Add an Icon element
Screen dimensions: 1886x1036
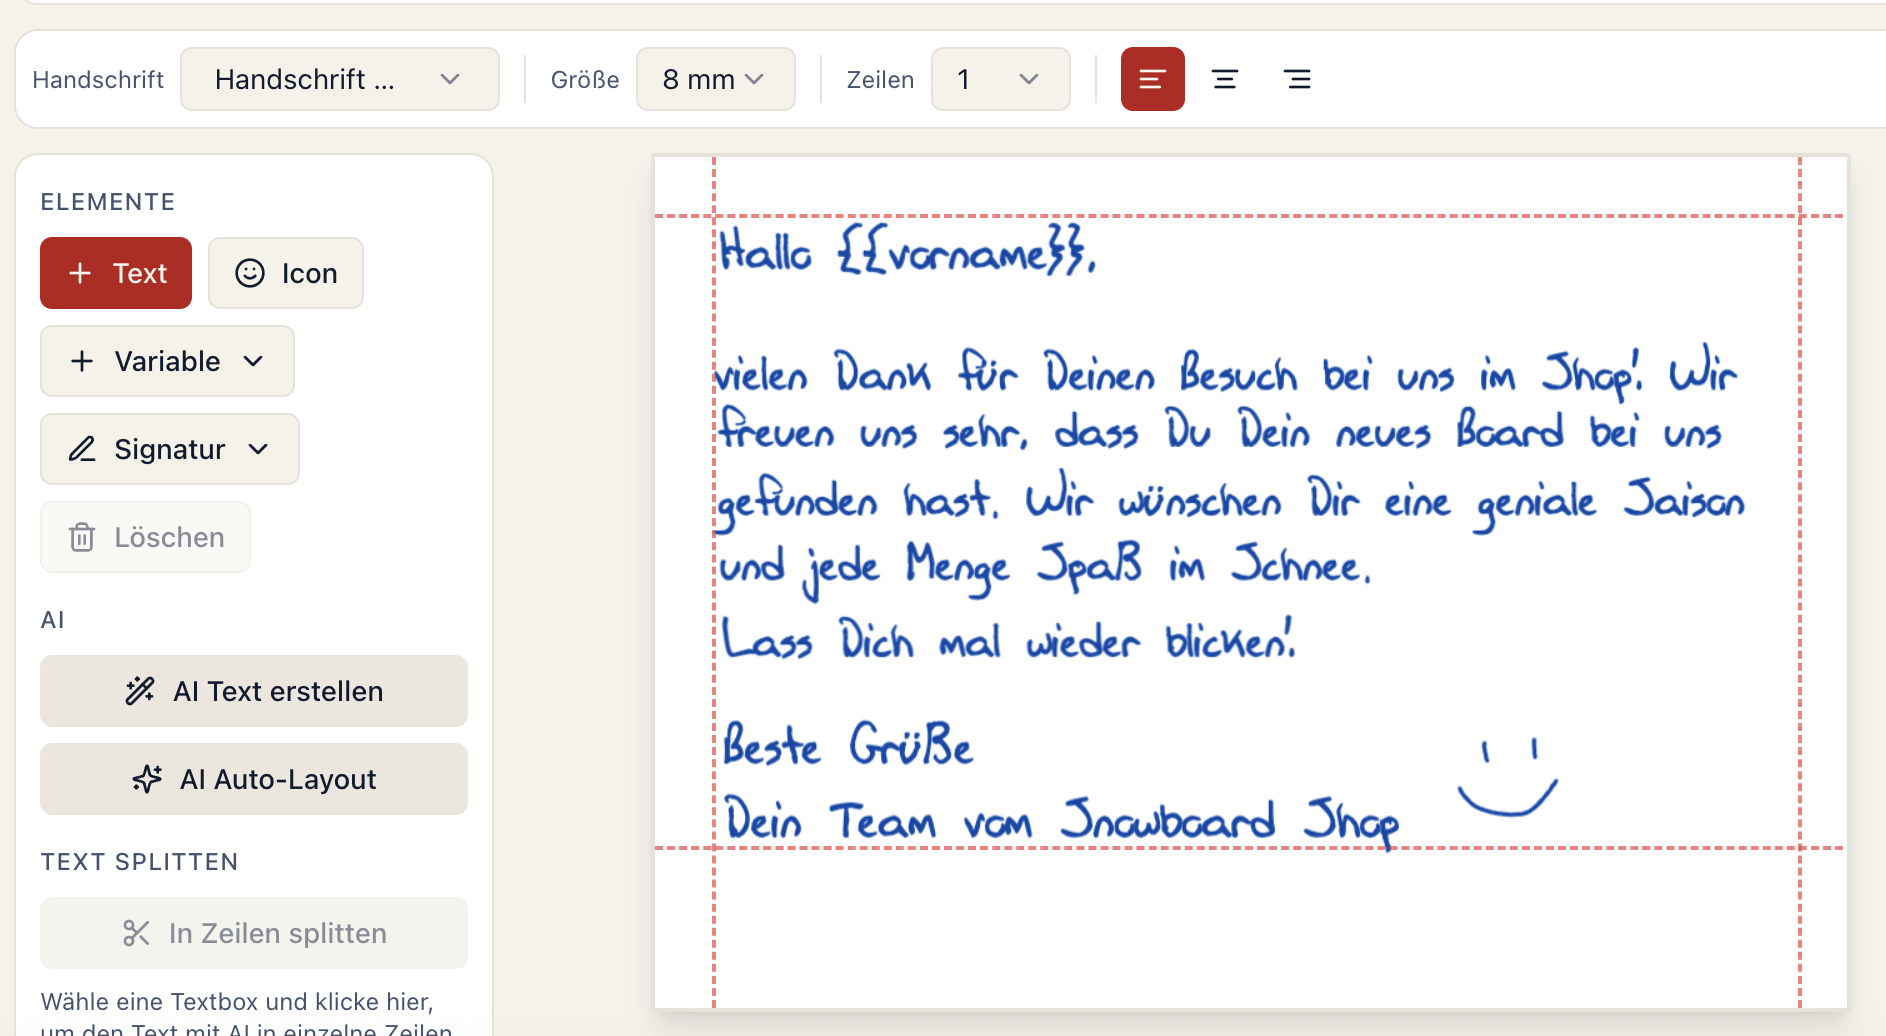pos(286,273)
